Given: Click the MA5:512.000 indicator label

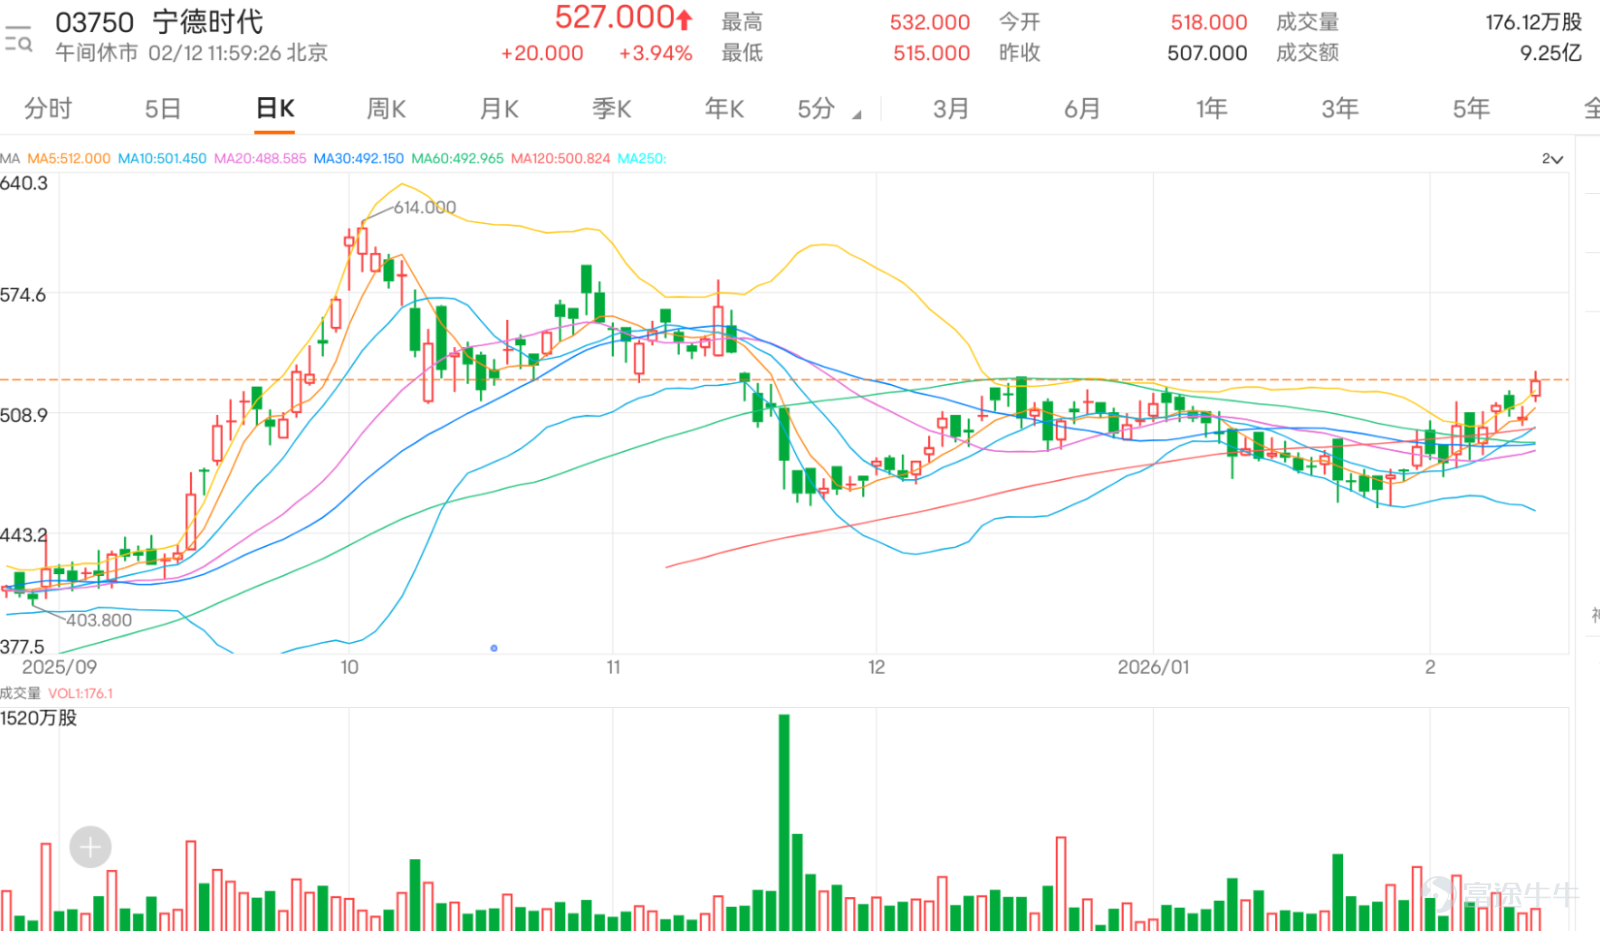Looking at the screenshot, I should pyautogui.click(x=69, y=159).
